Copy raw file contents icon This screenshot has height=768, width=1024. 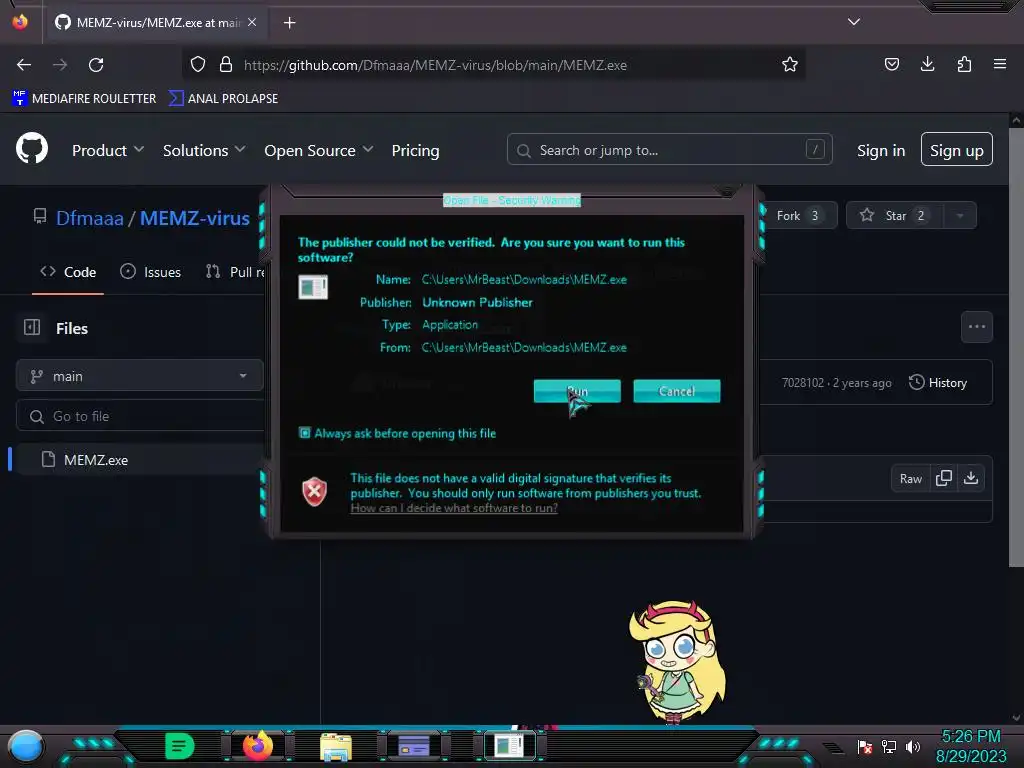tap(944, 479)
